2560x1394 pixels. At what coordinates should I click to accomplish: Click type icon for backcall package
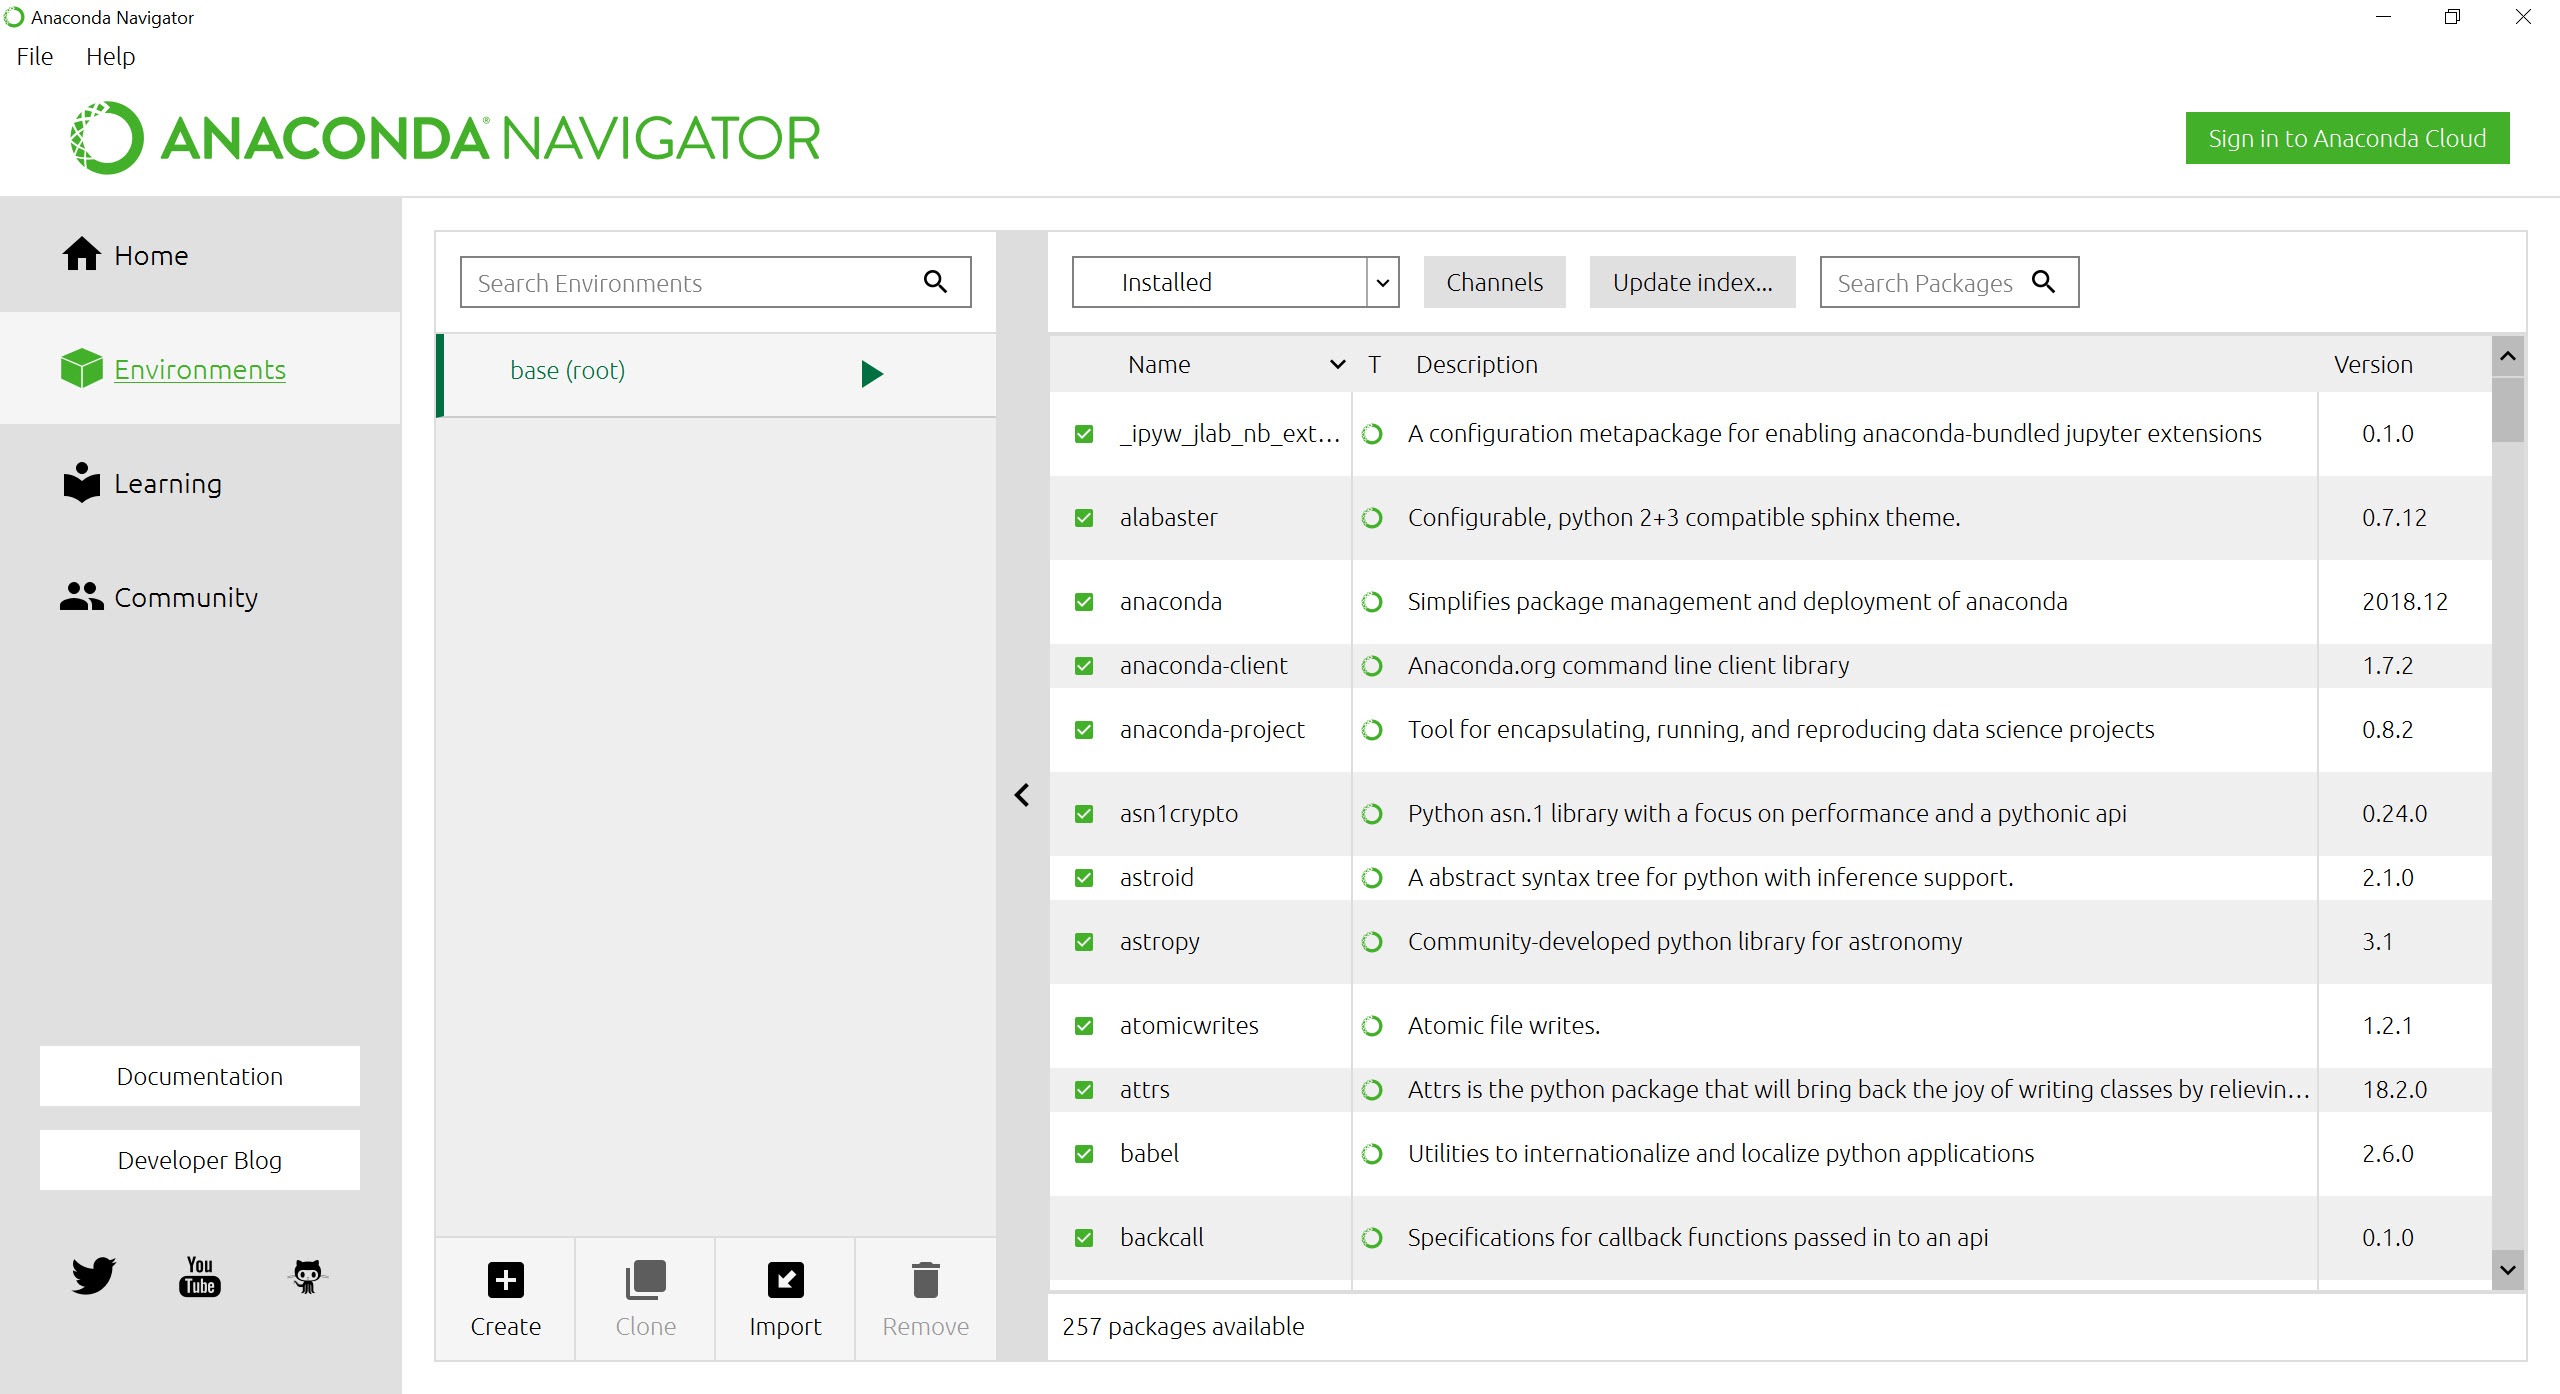pyautogui.click(x=1373, y=1238)
